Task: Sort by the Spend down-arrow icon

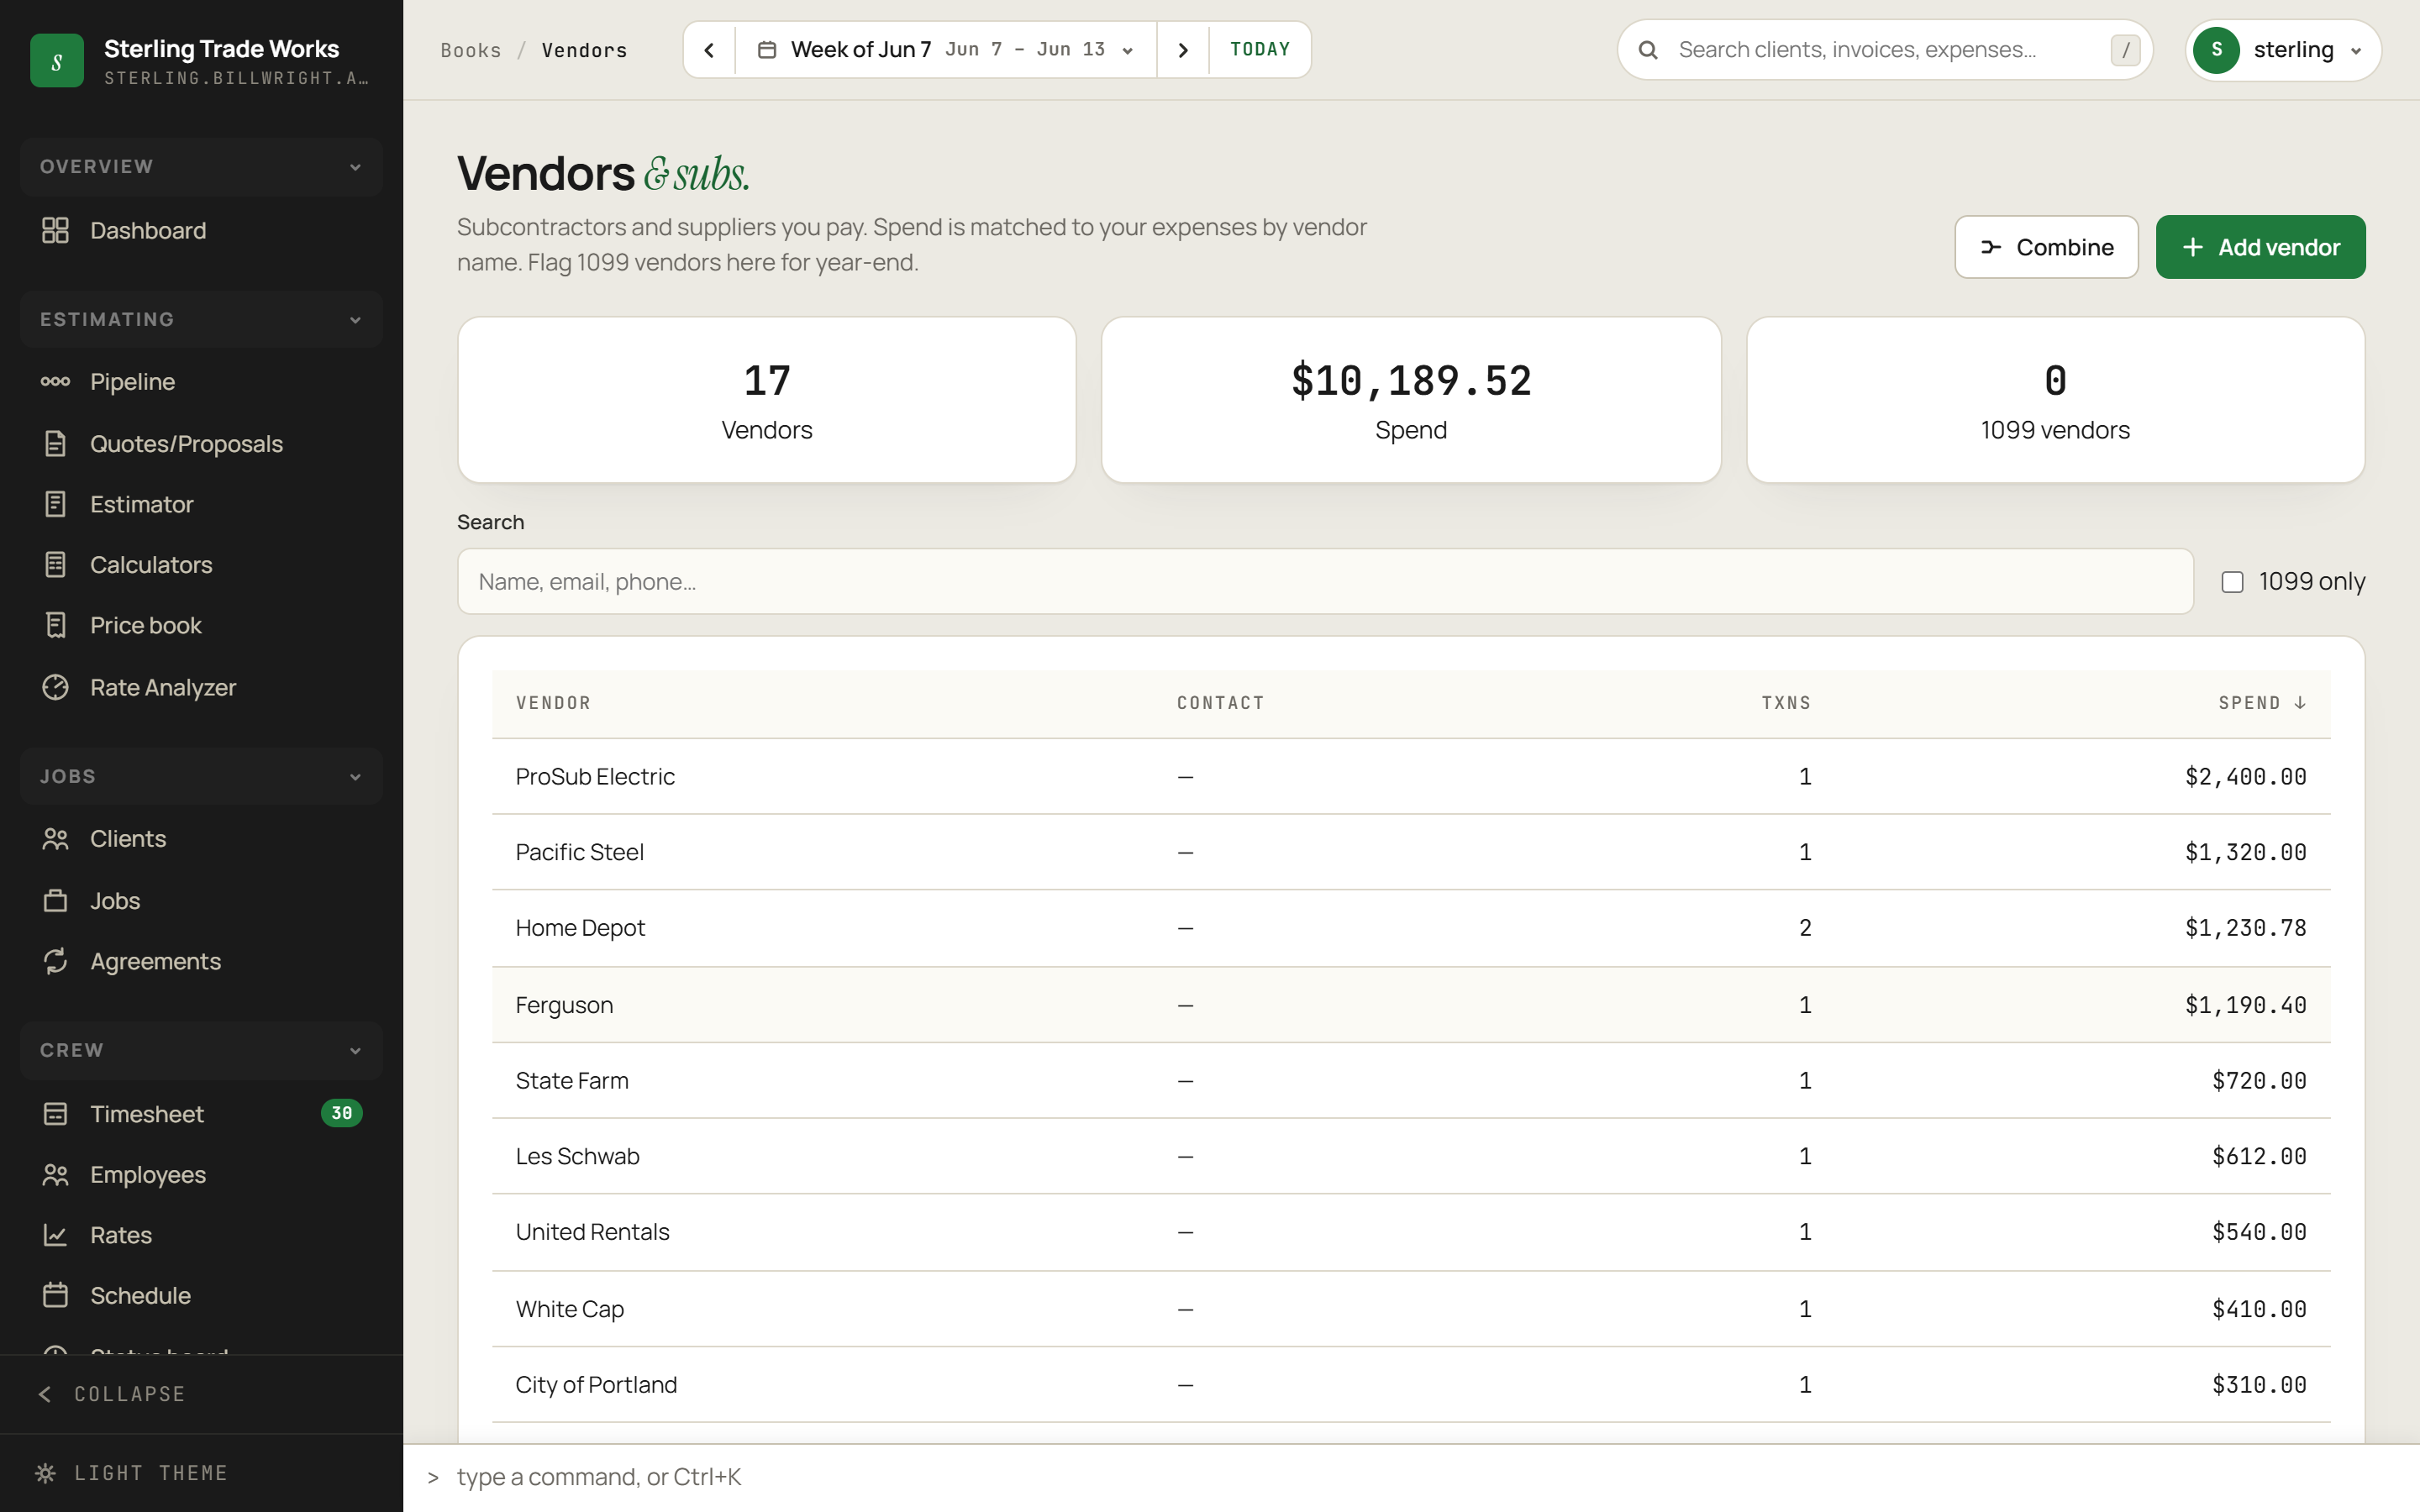Action: pyautogui.click(x=2300, y=702)
